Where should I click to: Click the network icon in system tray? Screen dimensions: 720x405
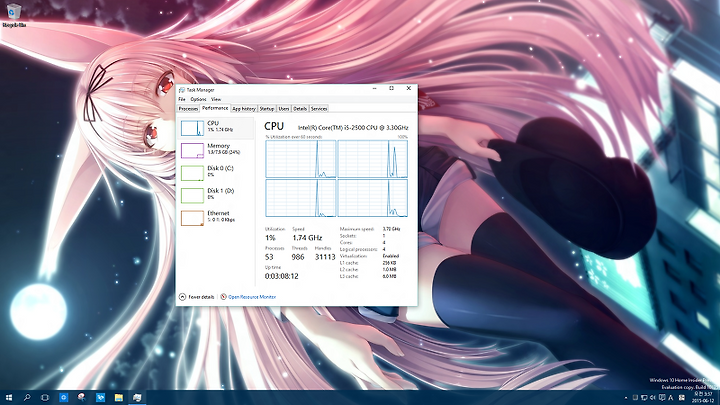point(644,398)
